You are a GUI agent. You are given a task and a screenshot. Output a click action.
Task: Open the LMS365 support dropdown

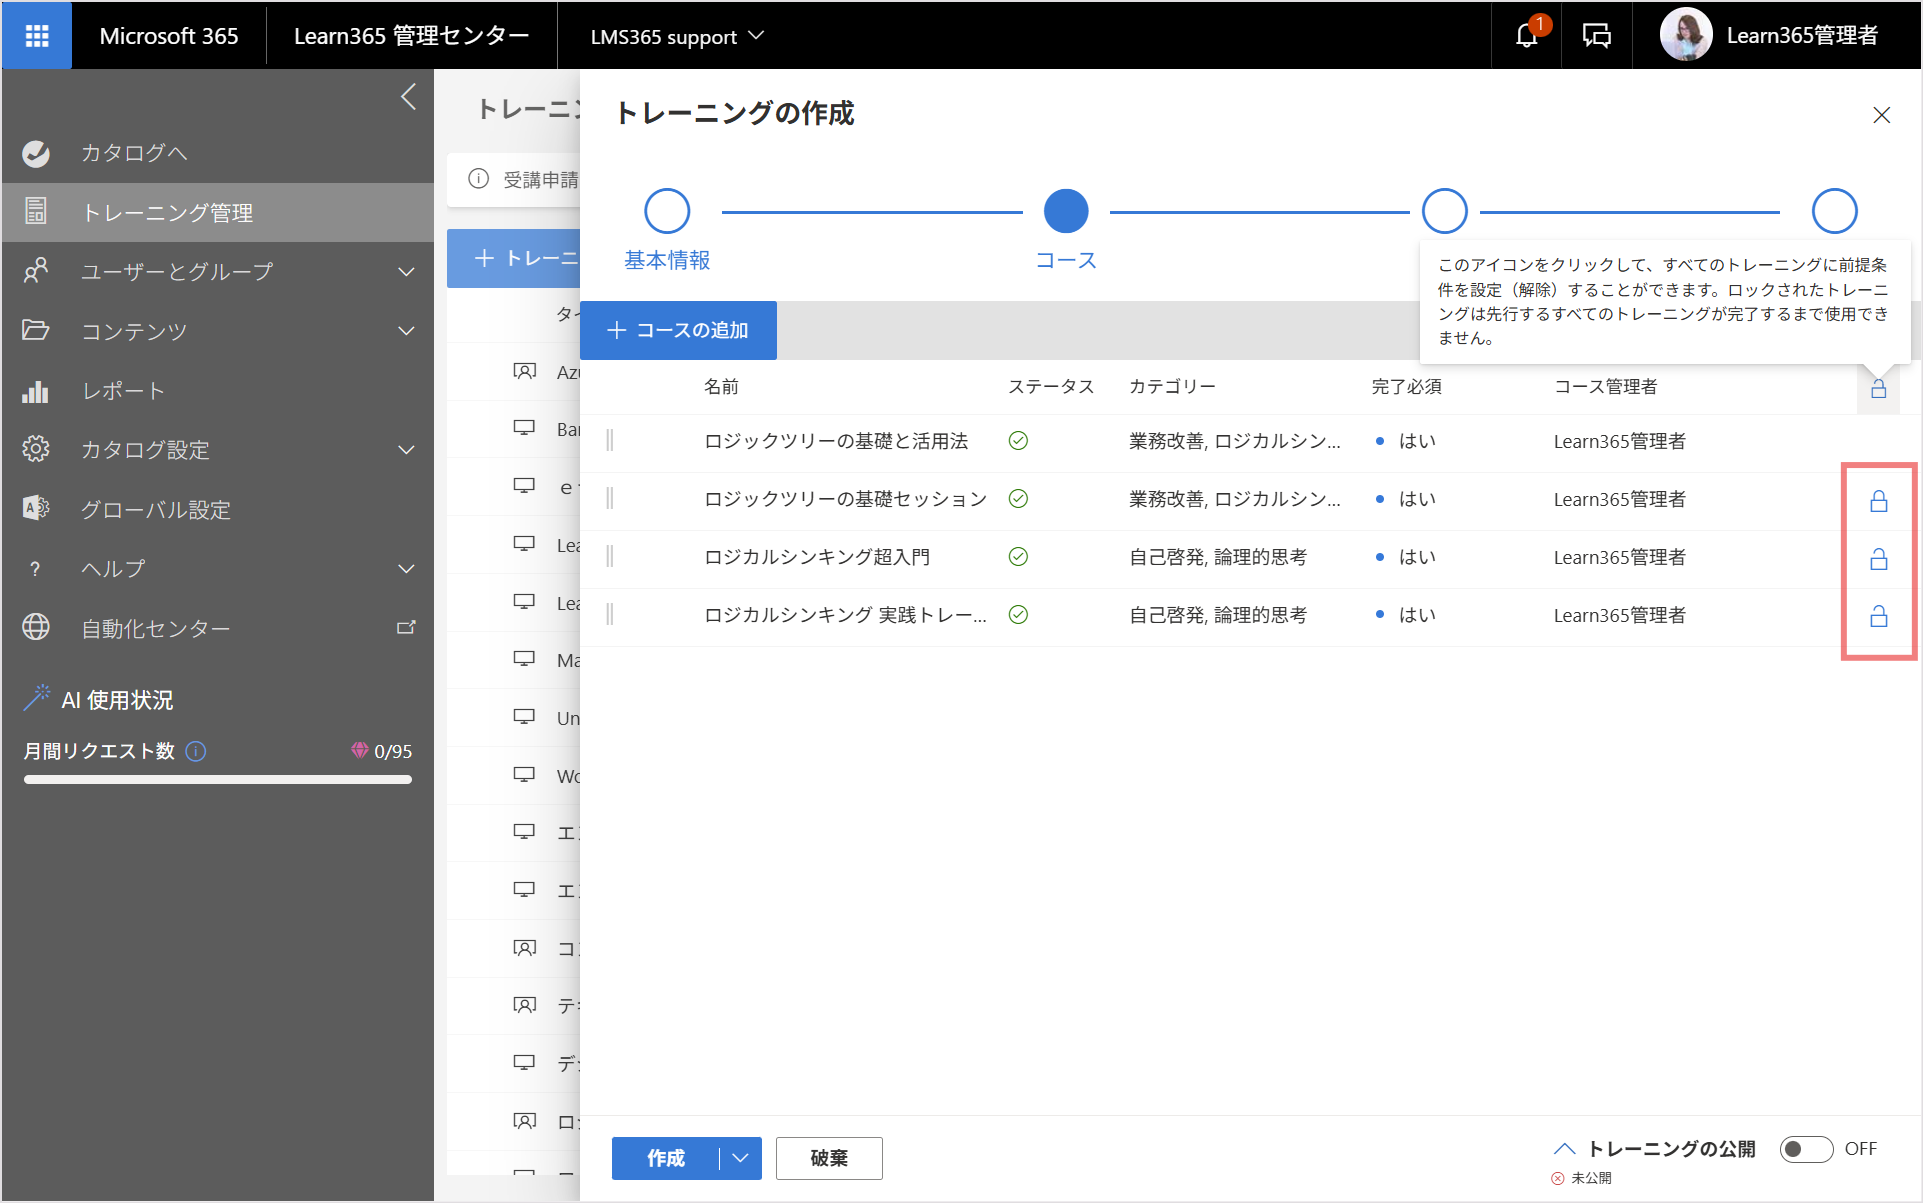click(677, 36)
